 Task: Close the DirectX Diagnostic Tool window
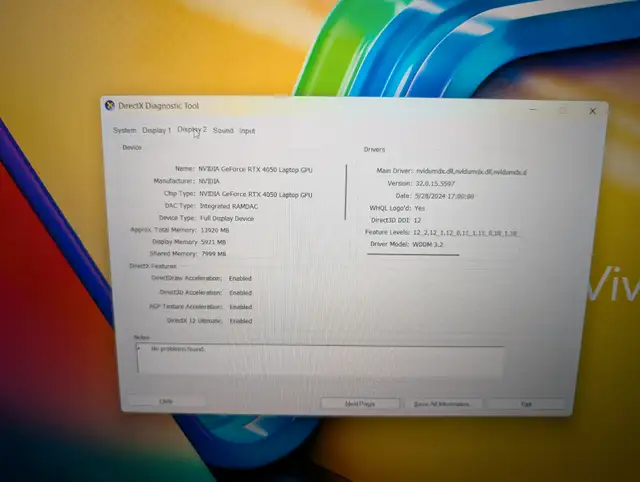593,111
